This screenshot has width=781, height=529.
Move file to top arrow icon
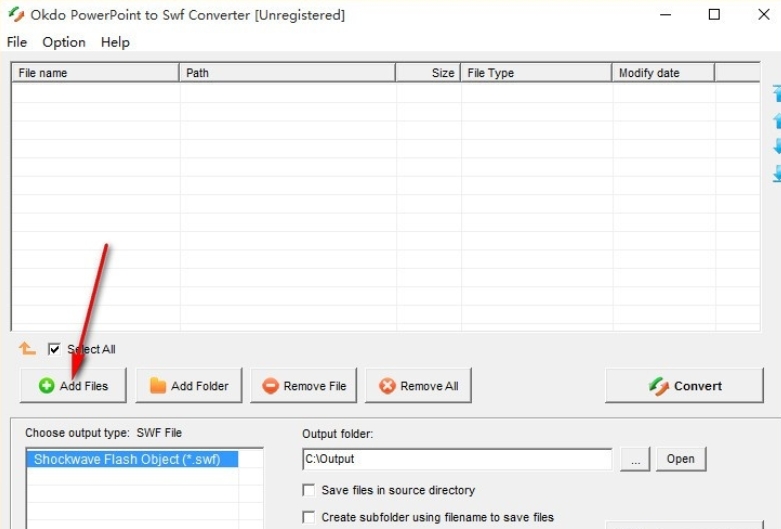(x=777, y=93)
